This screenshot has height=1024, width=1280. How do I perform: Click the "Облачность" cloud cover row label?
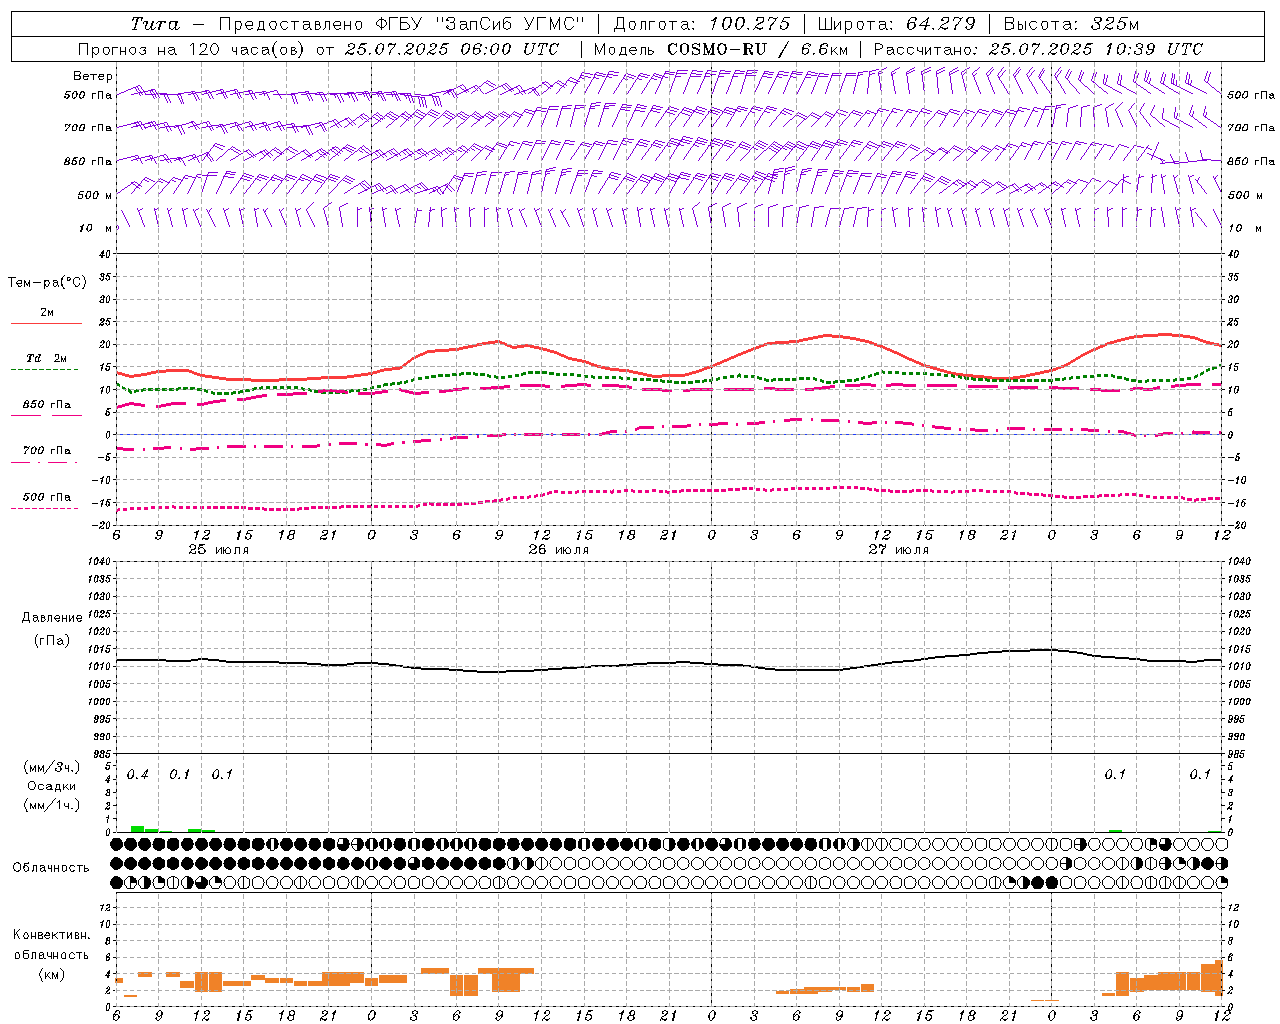click(51, 867)
